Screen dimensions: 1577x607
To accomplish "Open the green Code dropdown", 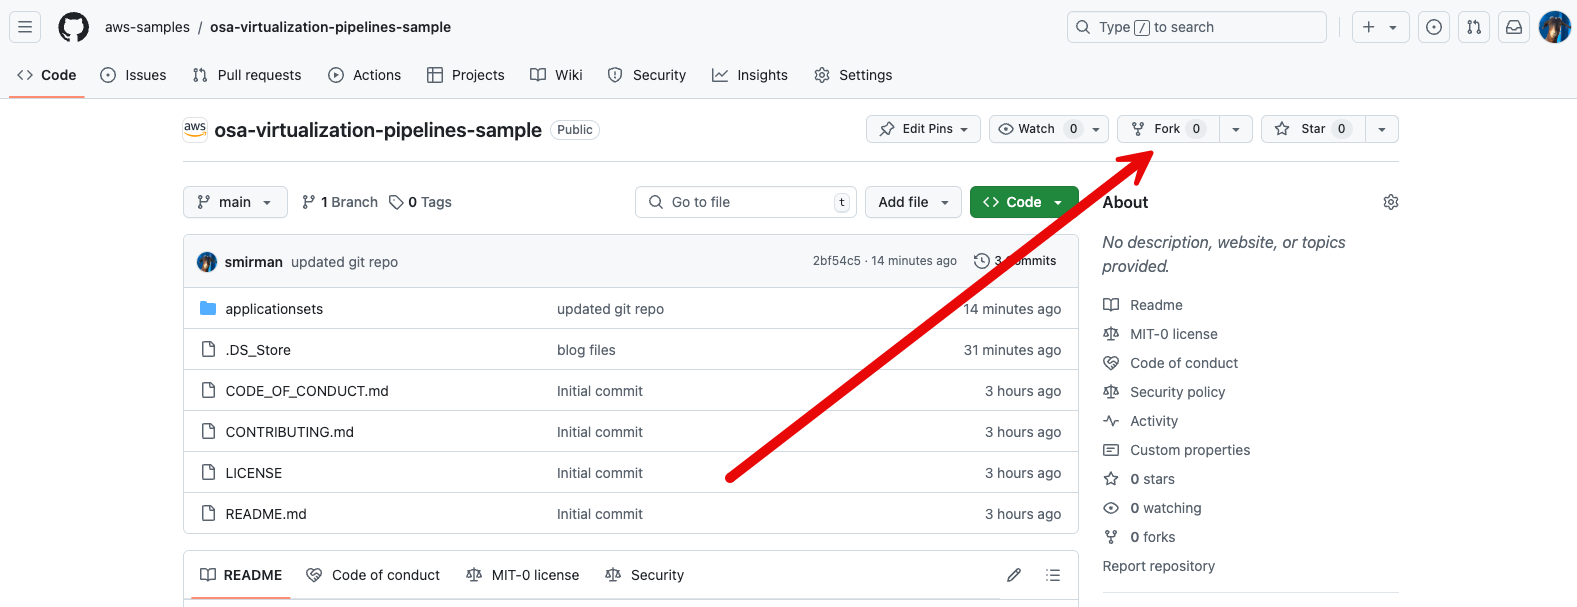I will click(x=1024, y=202).
